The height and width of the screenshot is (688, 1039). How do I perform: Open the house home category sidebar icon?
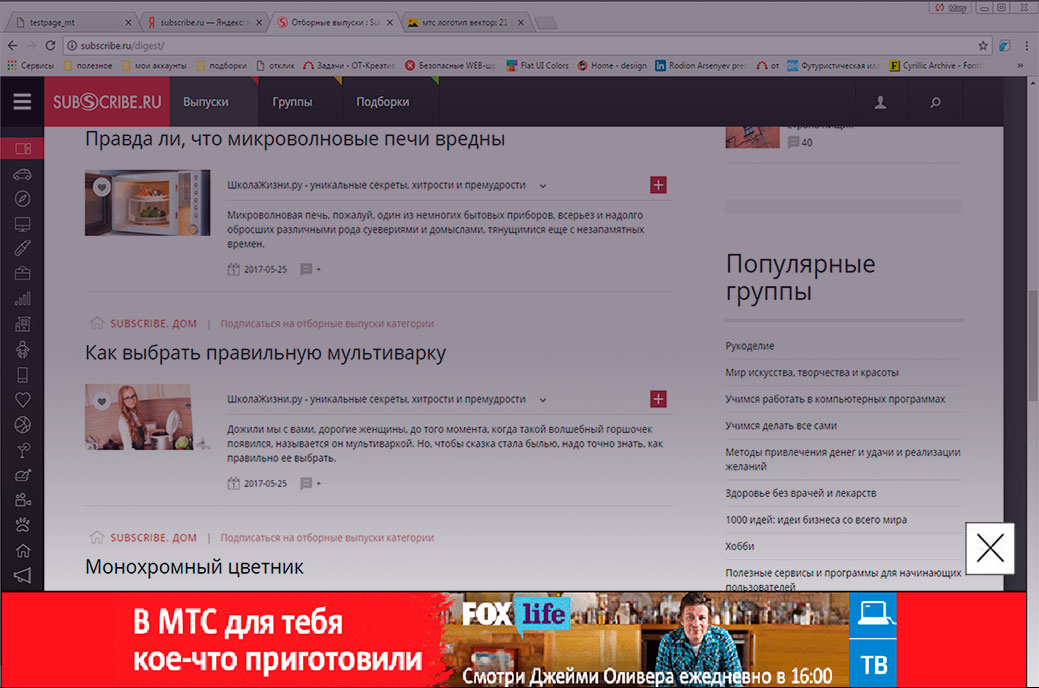coord(22,550)
